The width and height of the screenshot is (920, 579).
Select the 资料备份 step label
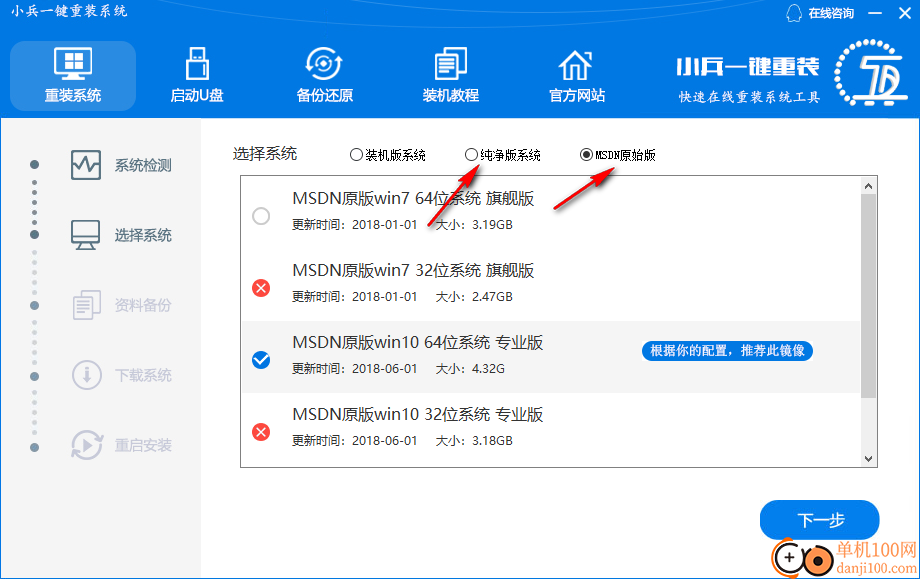pos(143,305)
